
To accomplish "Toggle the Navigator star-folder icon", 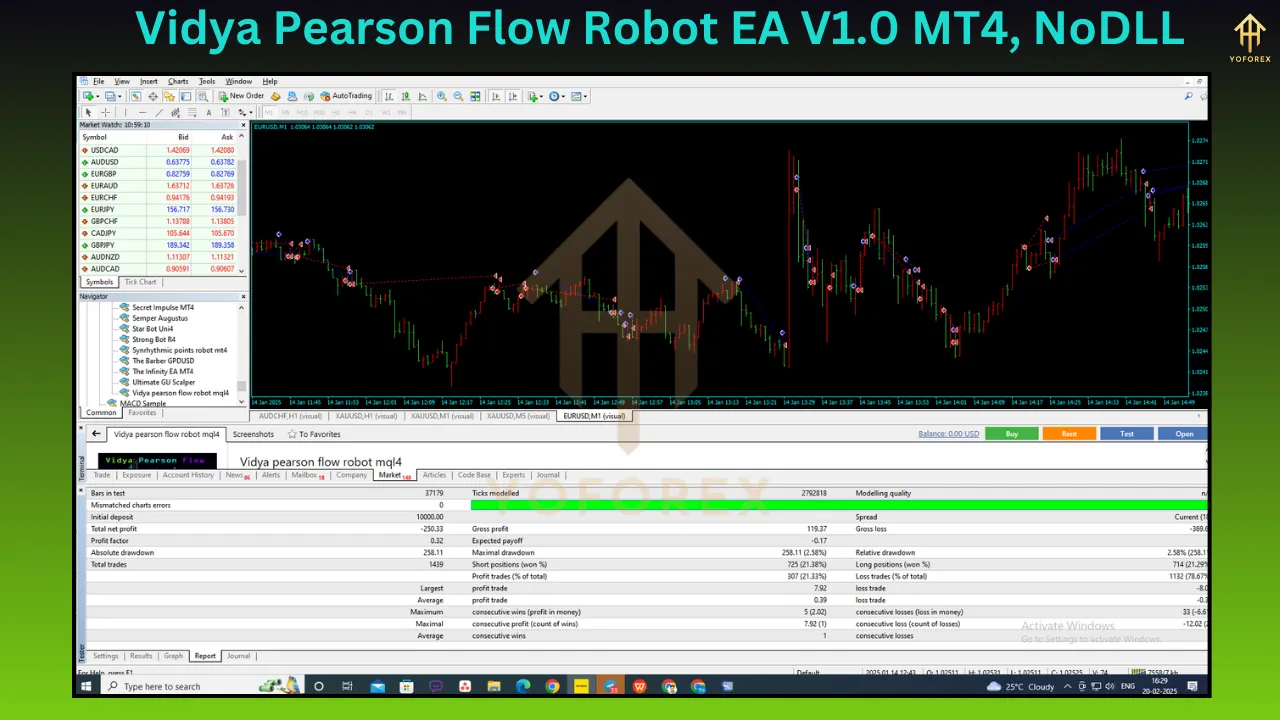I will [x=169, y=96].
